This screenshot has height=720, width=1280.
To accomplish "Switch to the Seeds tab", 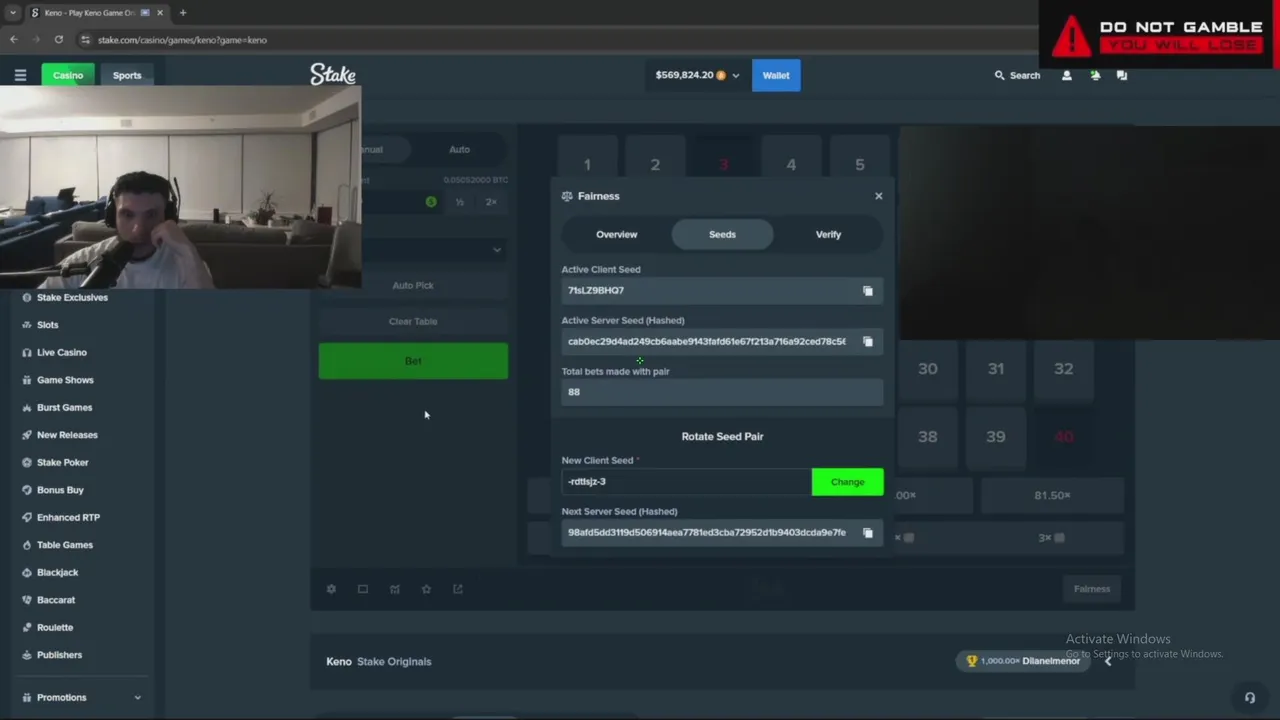I will point(722,235).
